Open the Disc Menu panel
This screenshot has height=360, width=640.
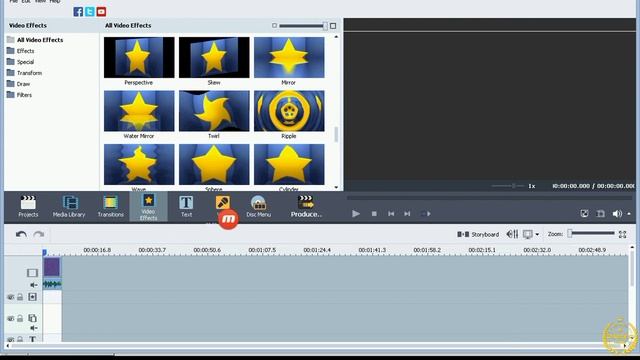tap(258, 206)
